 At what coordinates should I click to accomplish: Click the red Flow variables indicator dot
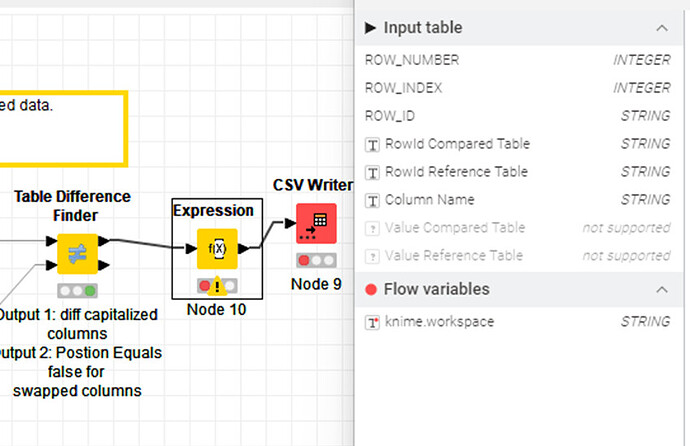point(371,290)
